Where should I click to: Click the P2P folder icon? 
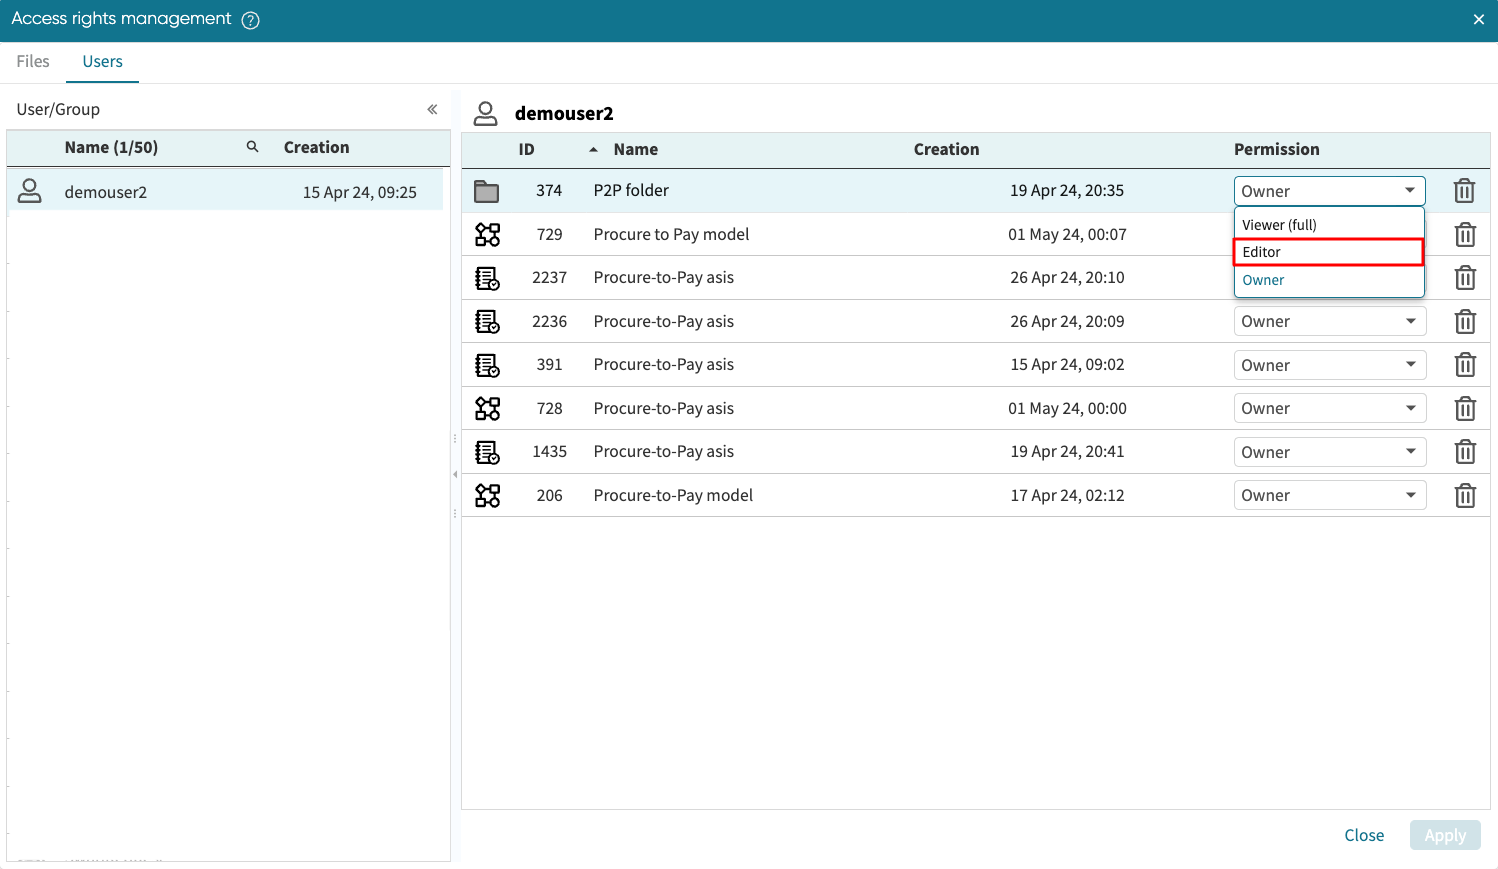(x=487, y=191)
